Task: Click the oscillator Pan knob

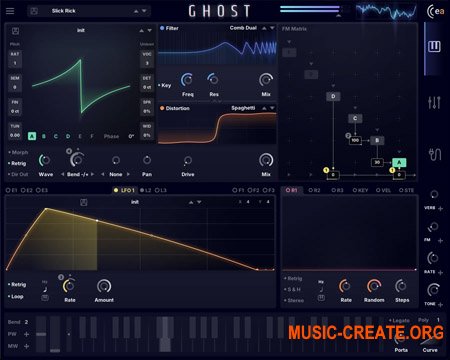Action: (x=147, y=160)
